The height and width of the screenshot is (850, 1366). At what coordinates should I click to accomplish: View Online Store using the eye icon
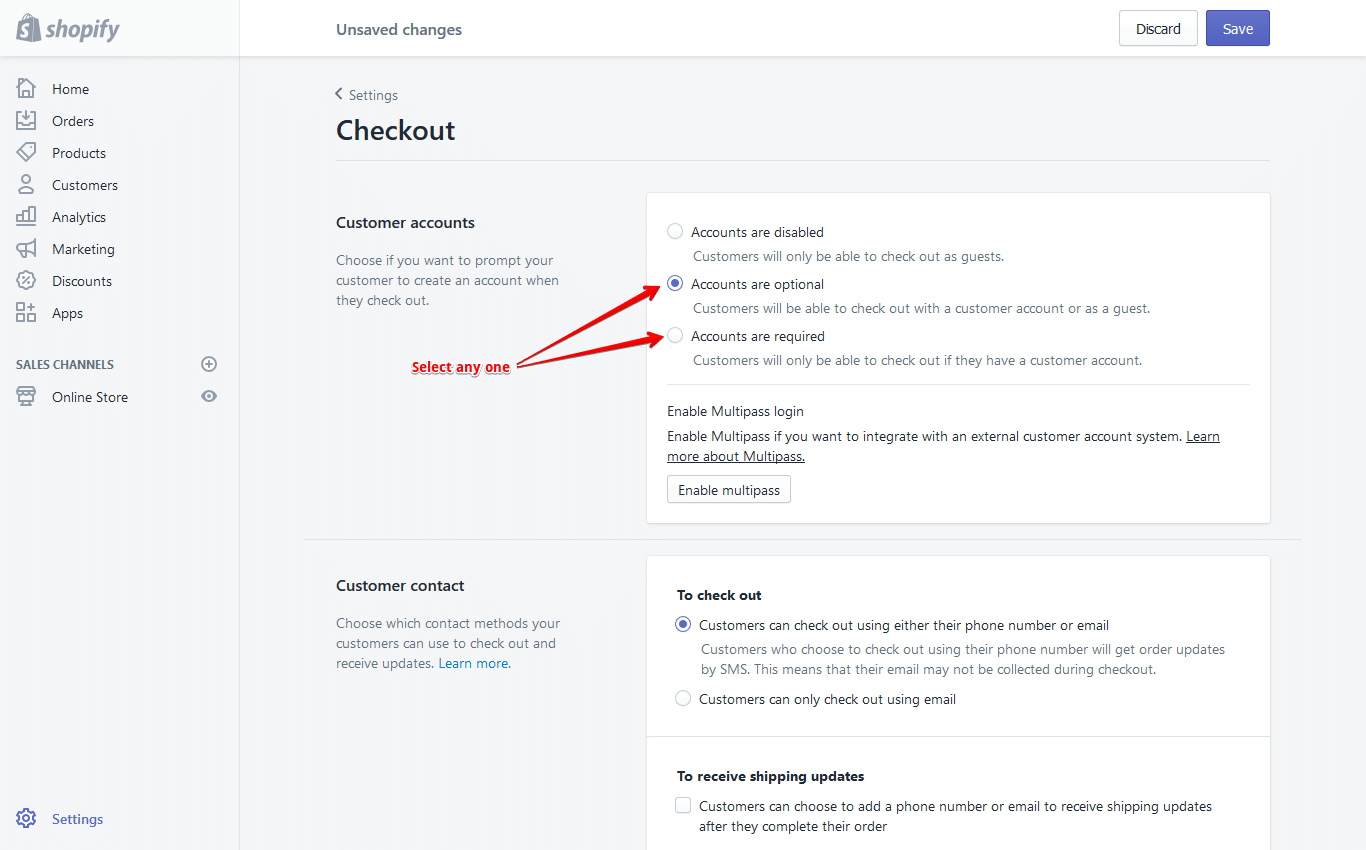click(209, 396)
